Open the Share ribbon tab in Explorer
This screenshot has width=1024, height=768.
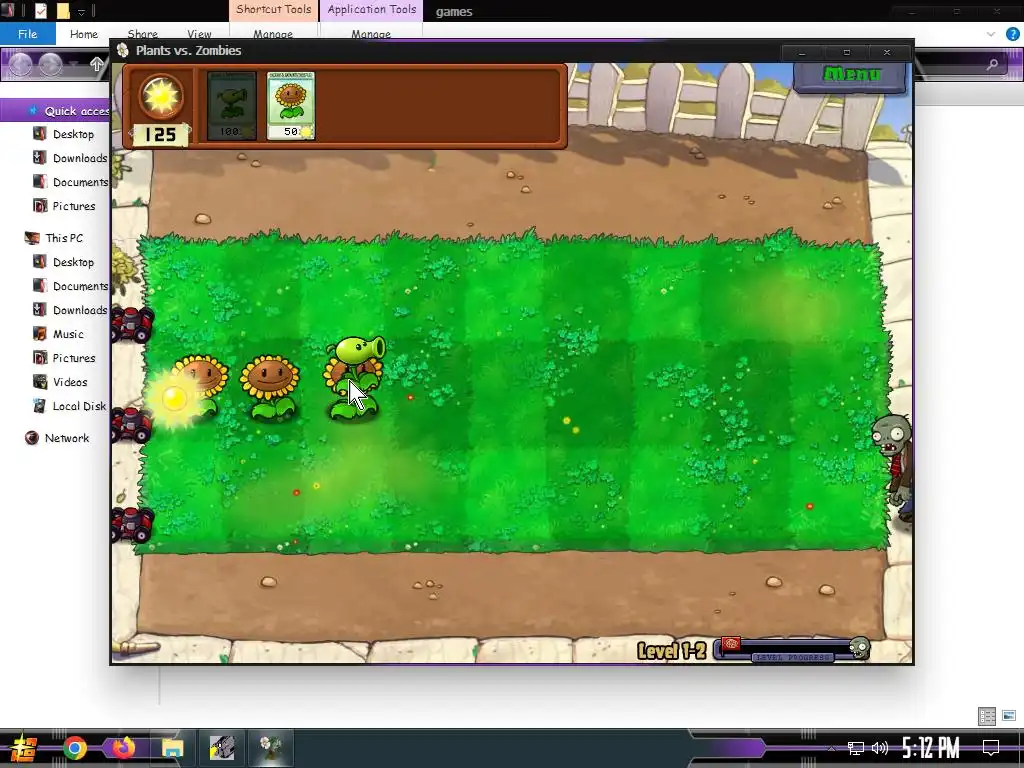tap(142, 34)
